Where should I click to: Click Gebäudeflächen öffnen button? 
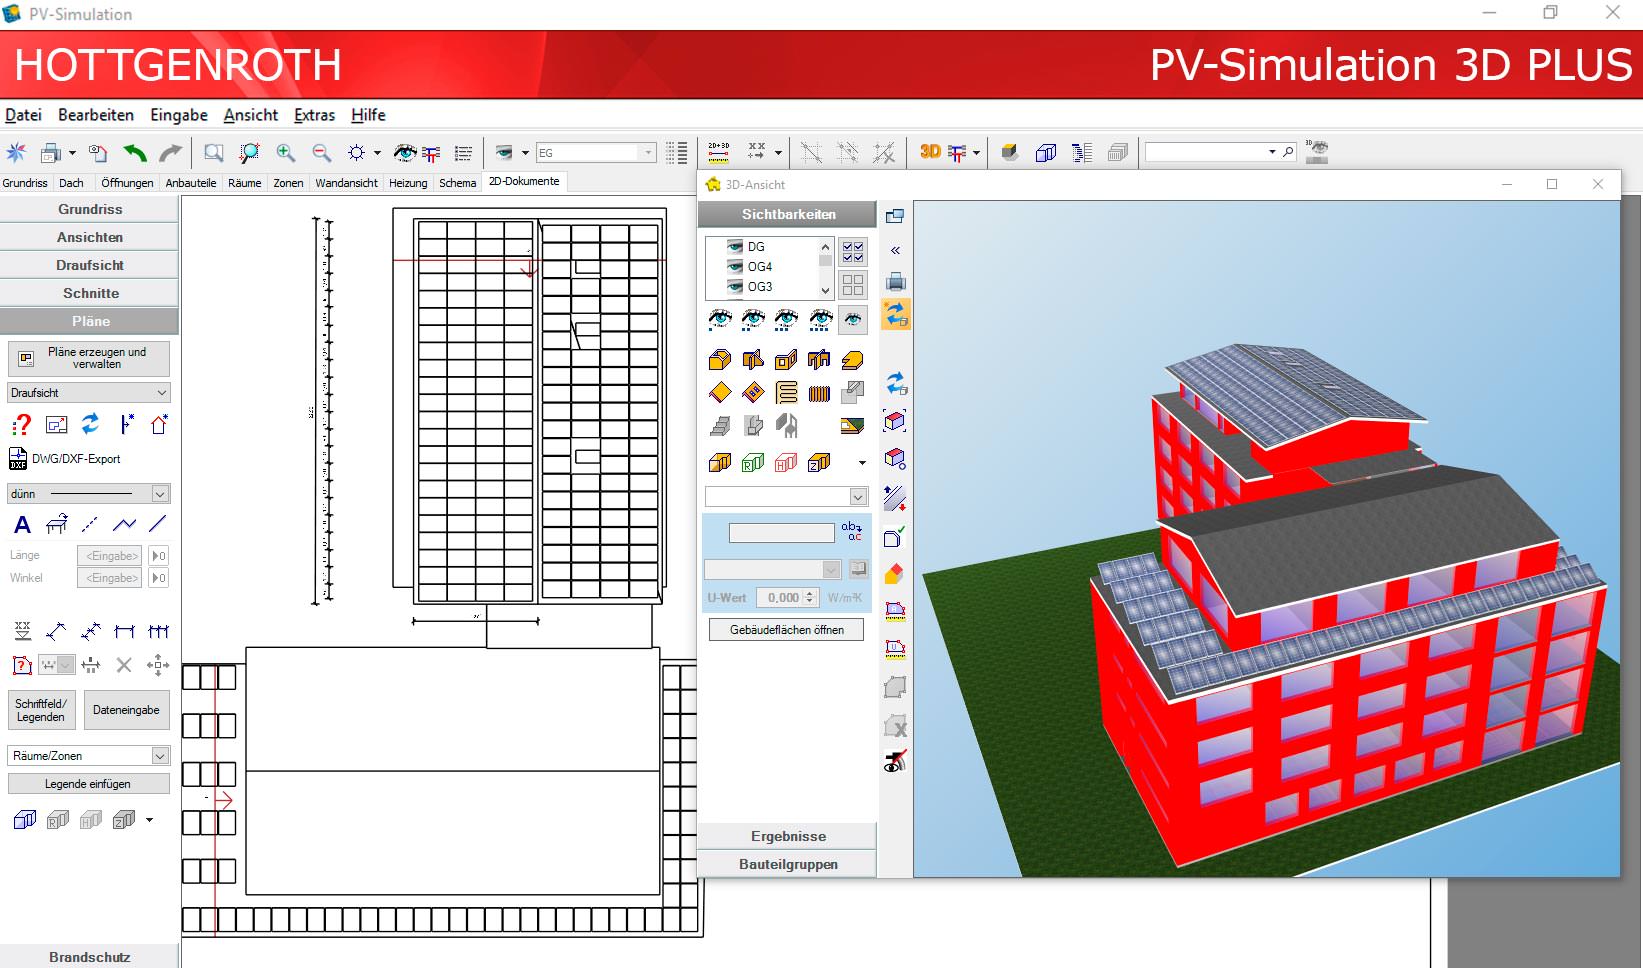tap(786, 630)
